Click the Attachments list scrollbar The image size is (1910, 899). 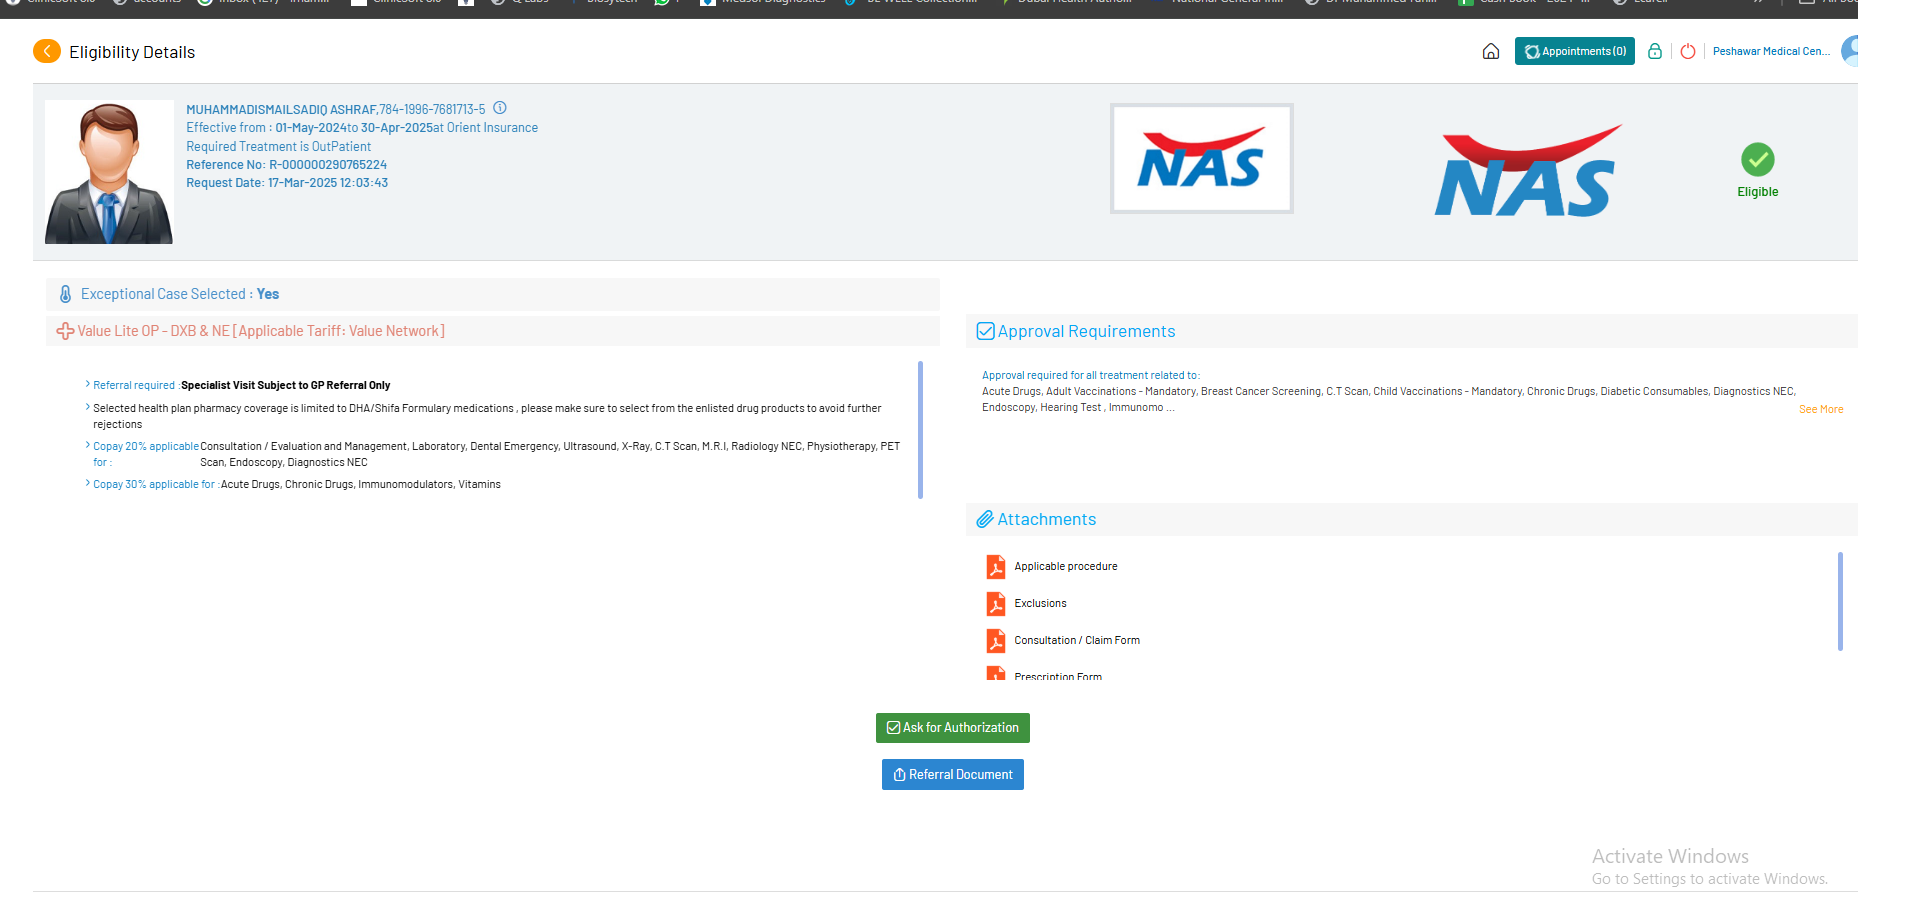pyautogui.click(x=1840, y=601)
